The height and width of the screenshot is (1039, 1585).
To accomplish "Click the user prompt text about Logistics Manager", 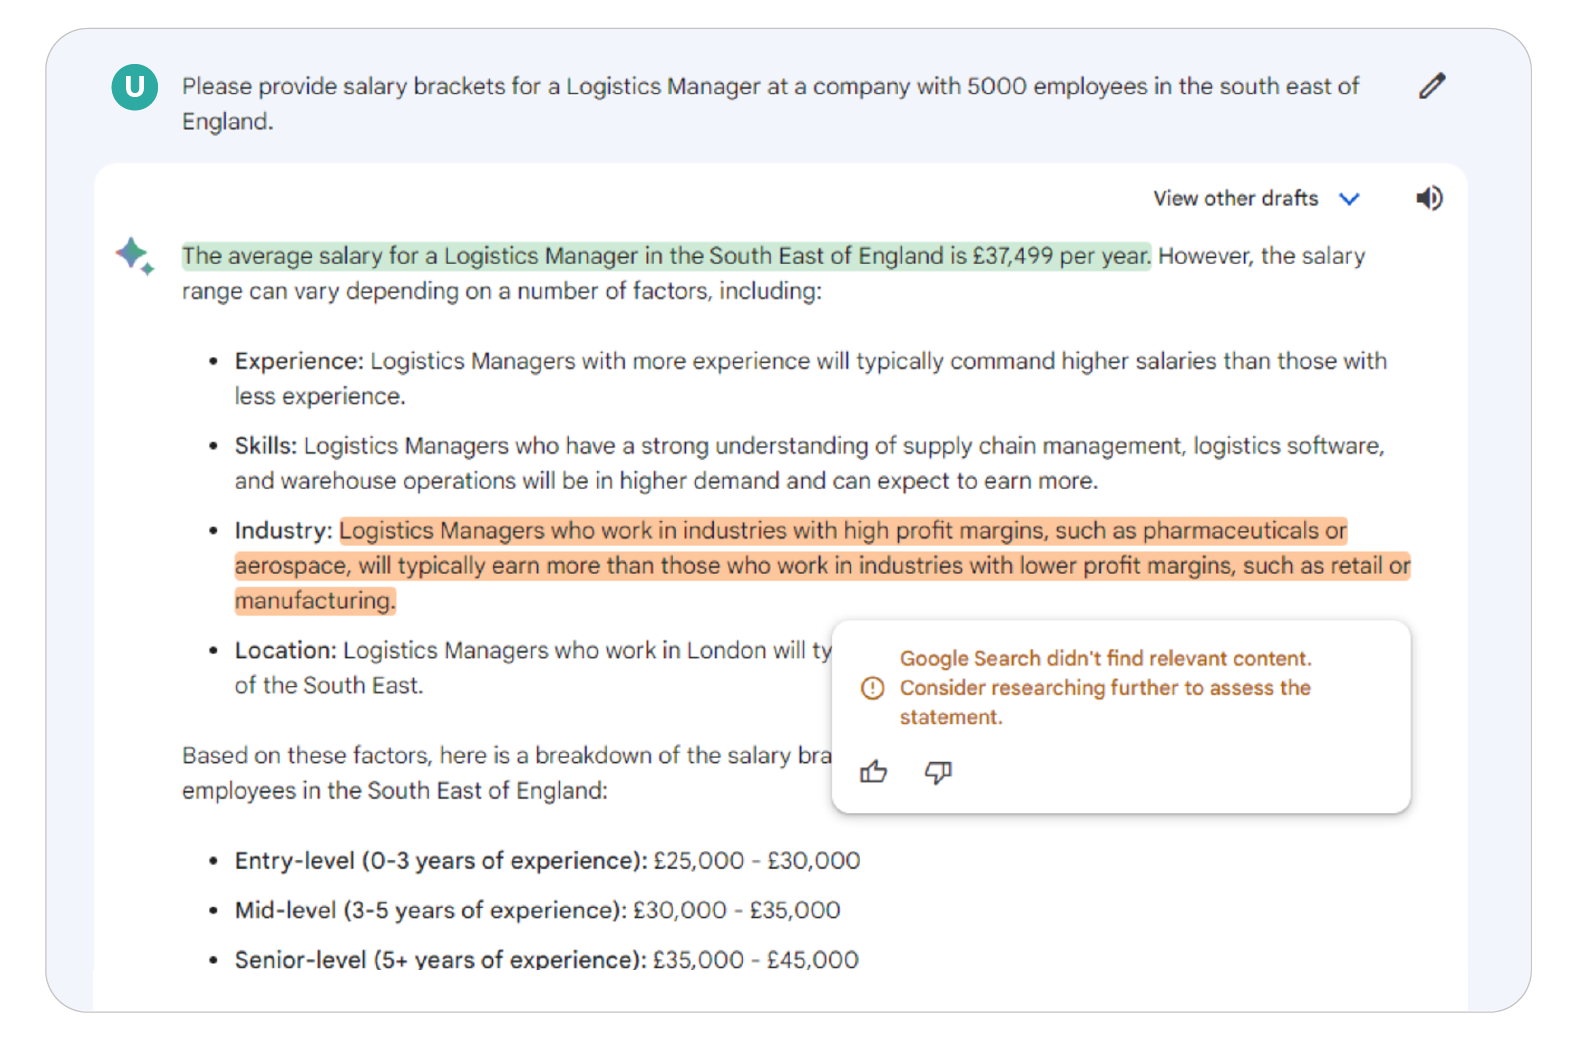I will 770,87.
